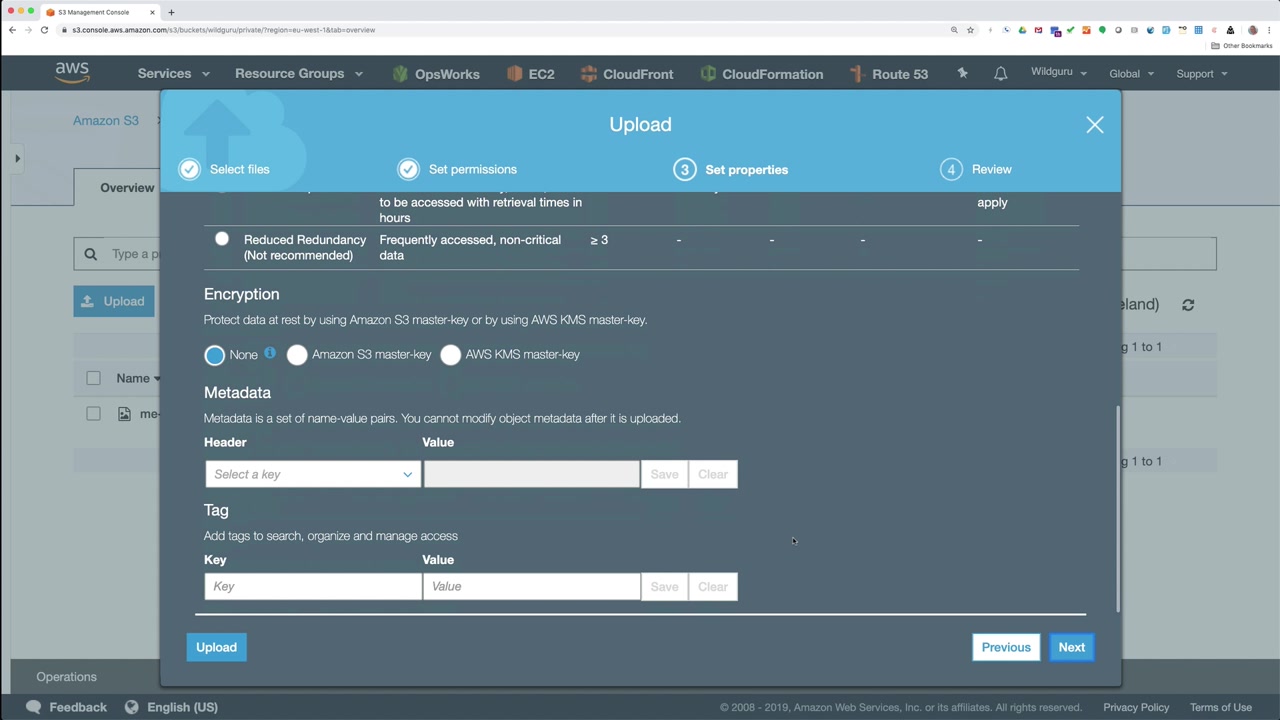Click the Upload button behind the dialog
This screenshot has width=1280, height=720.
click(114, 301)
